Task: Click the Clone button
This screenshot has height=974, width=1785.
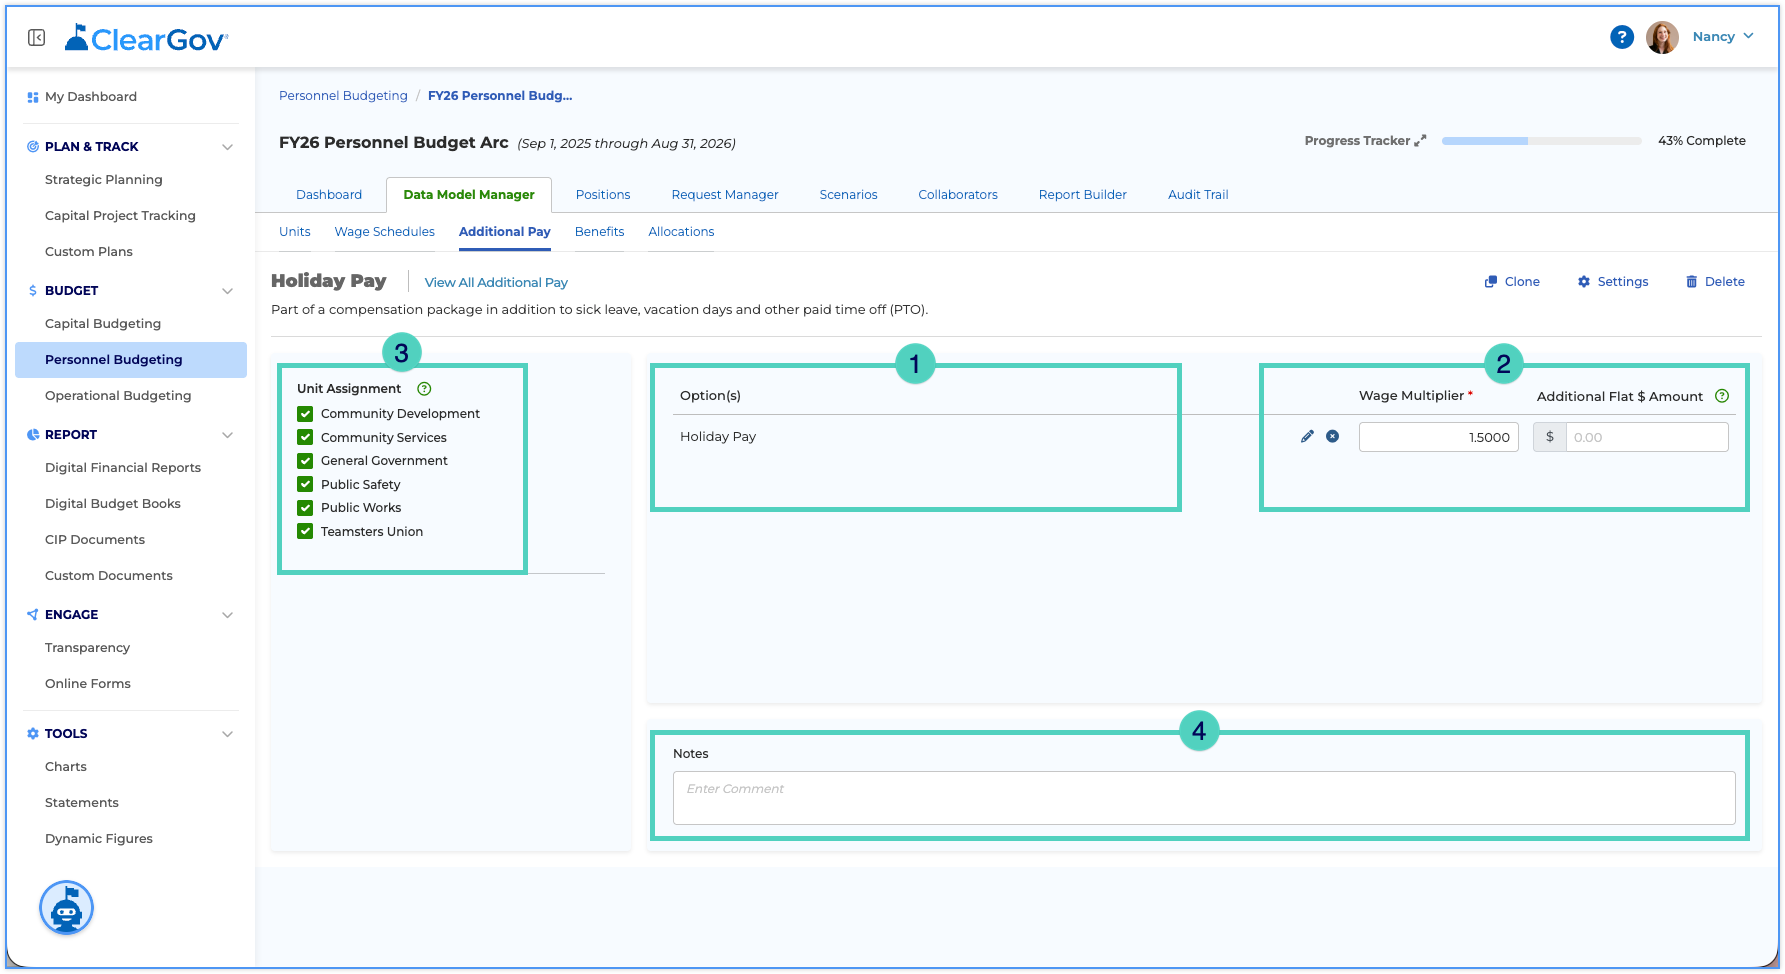Action: click(1512, 282)
